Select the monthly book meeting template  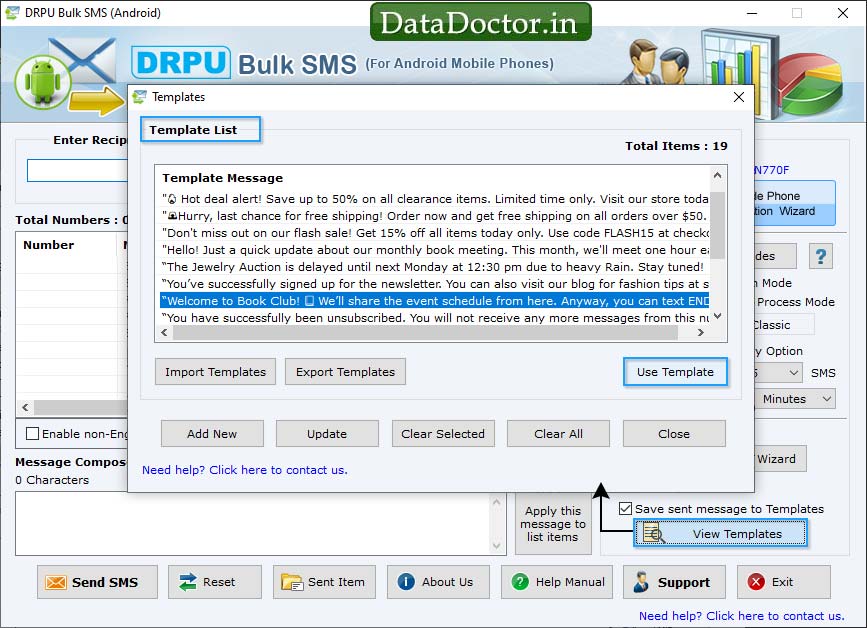coord(435,250)
